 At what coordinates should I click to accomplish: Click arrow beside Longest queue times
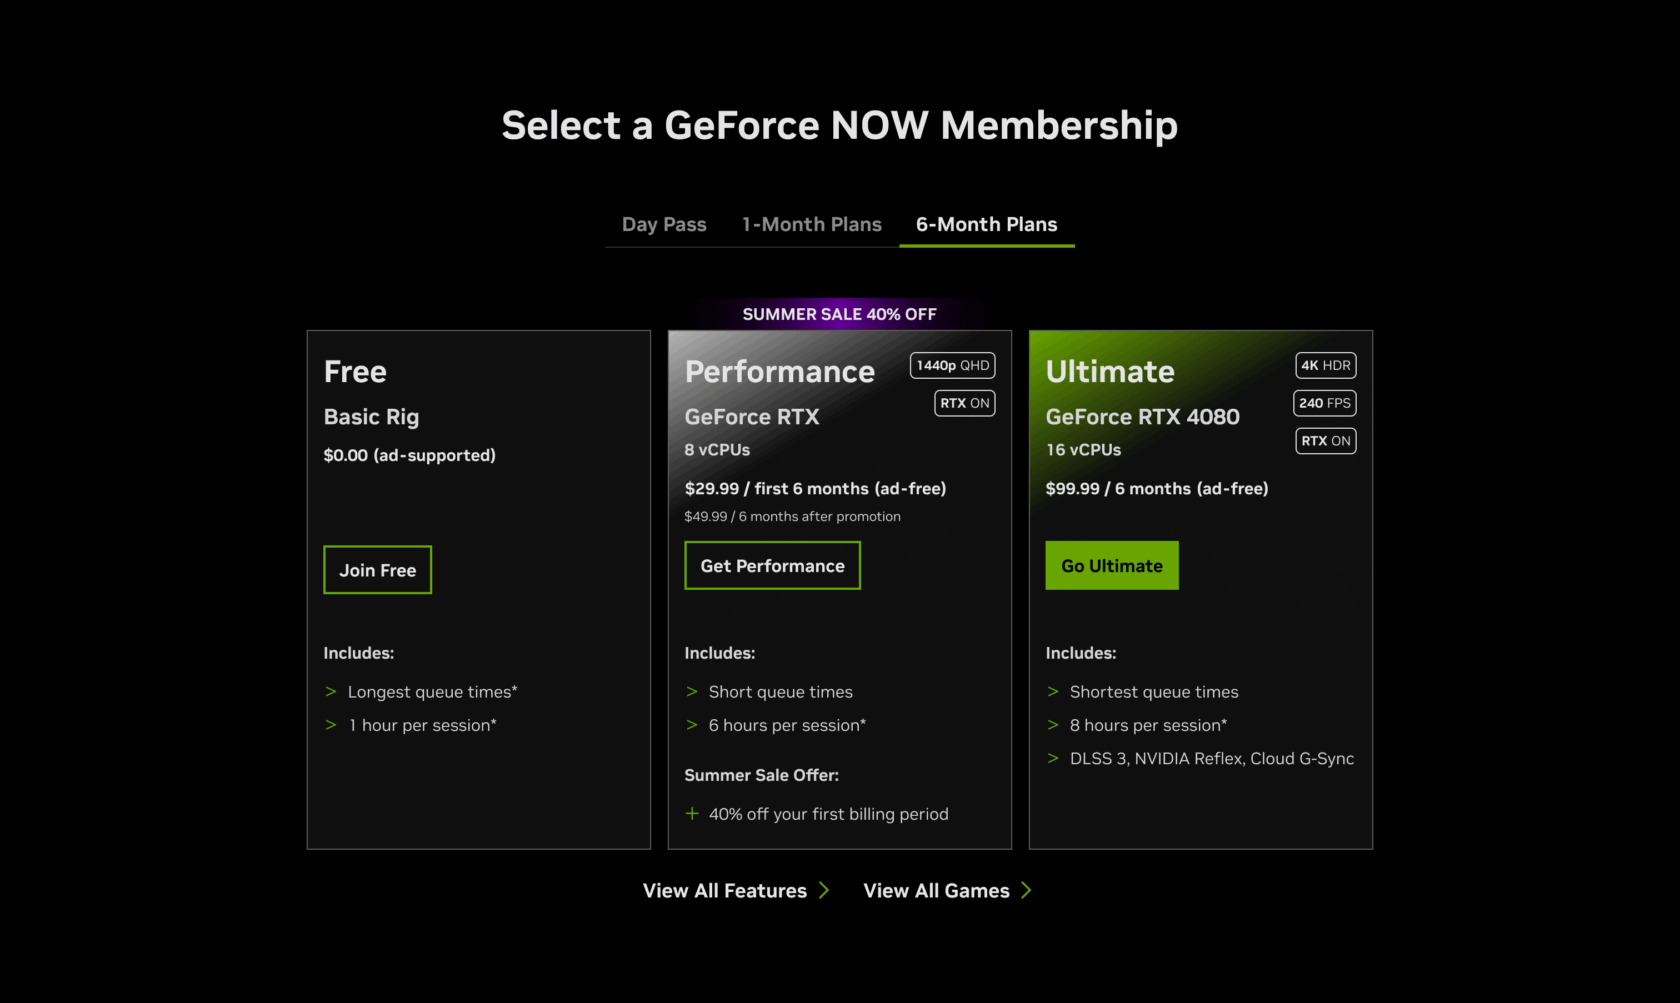pyautogui.click(x=331, y=692)
